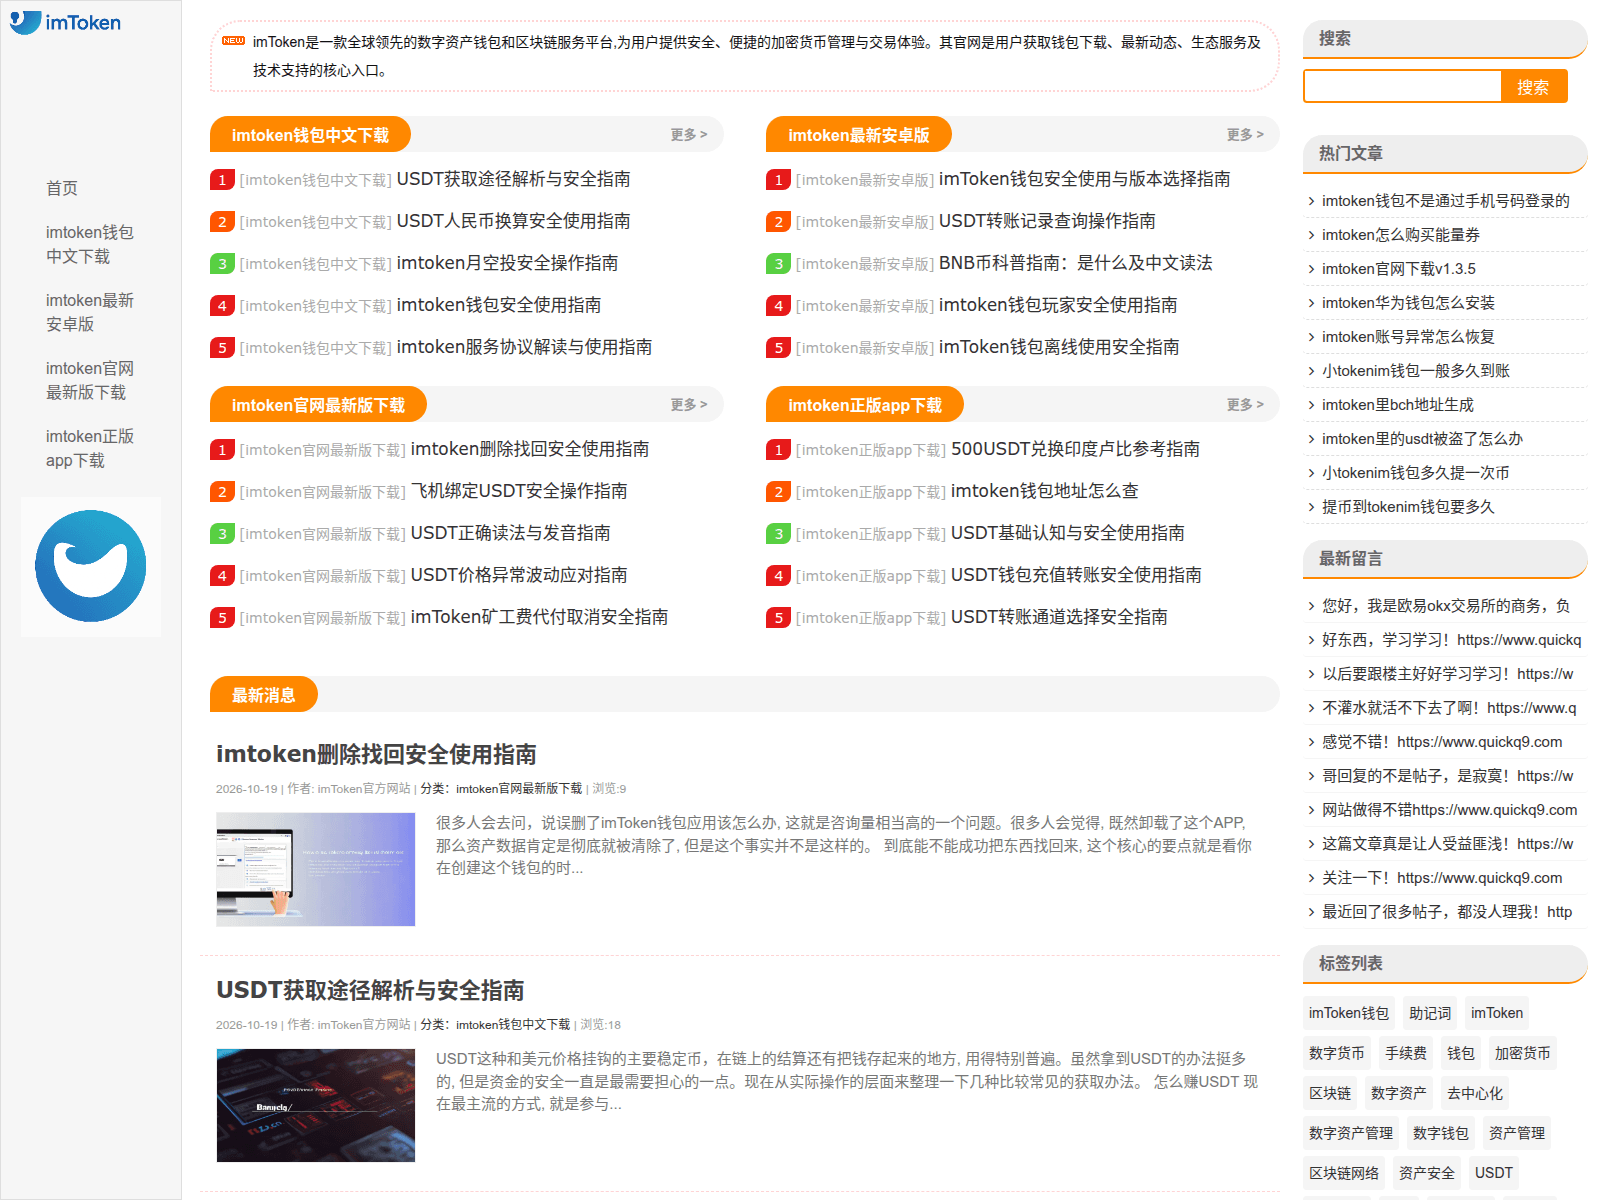Select the imToken钱包 tag
This screenshot has height=1200, width=1600.
pos(1349,1013)
